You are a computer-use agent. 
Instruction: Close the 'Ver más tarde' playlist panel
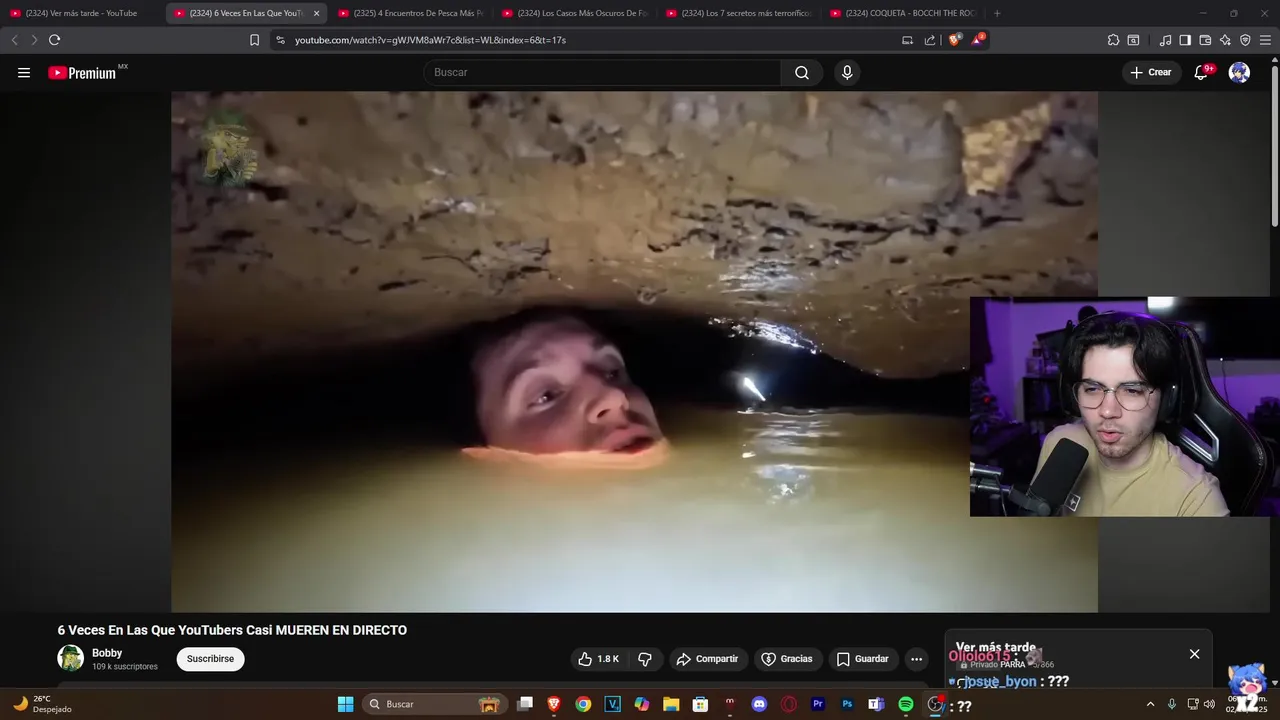click(x=1194, y=654)
